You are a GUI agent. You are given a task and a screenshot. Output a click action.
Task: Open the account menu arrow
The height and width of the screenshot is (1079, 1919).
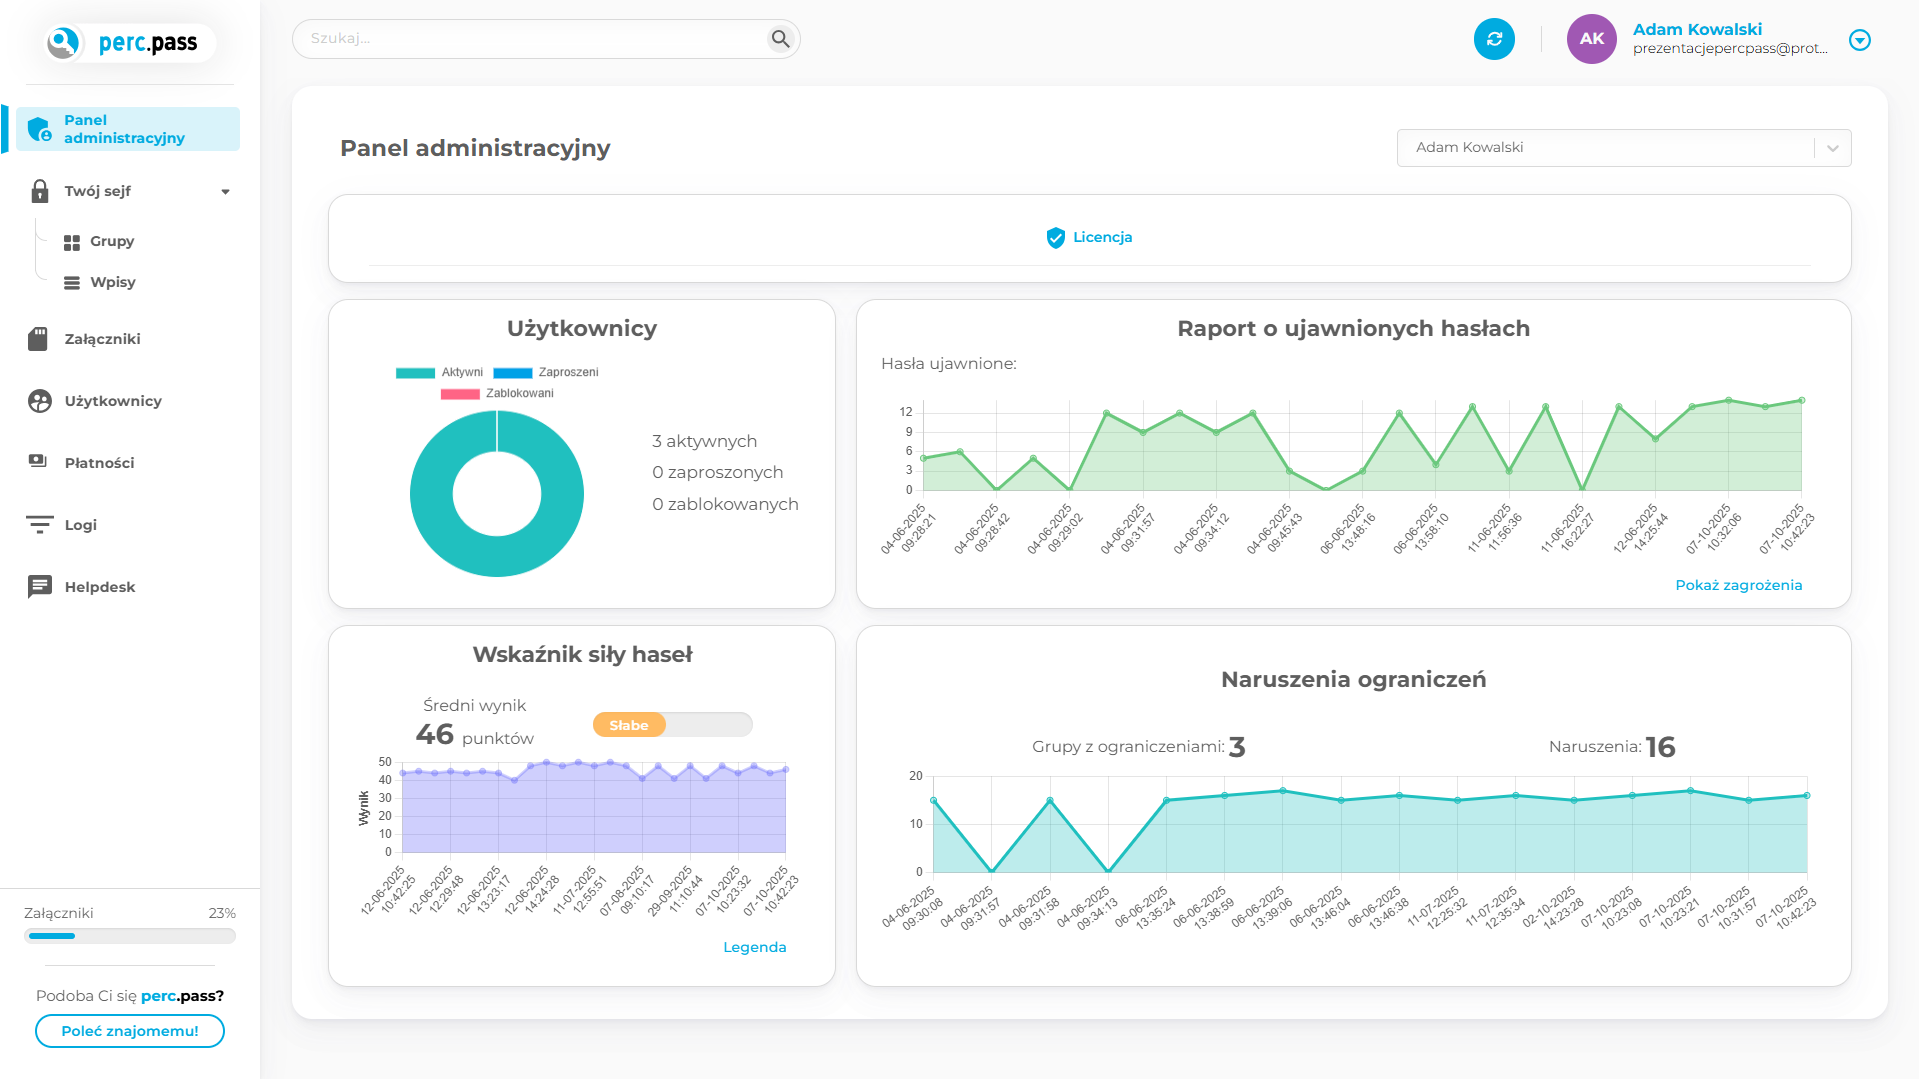1859,40
